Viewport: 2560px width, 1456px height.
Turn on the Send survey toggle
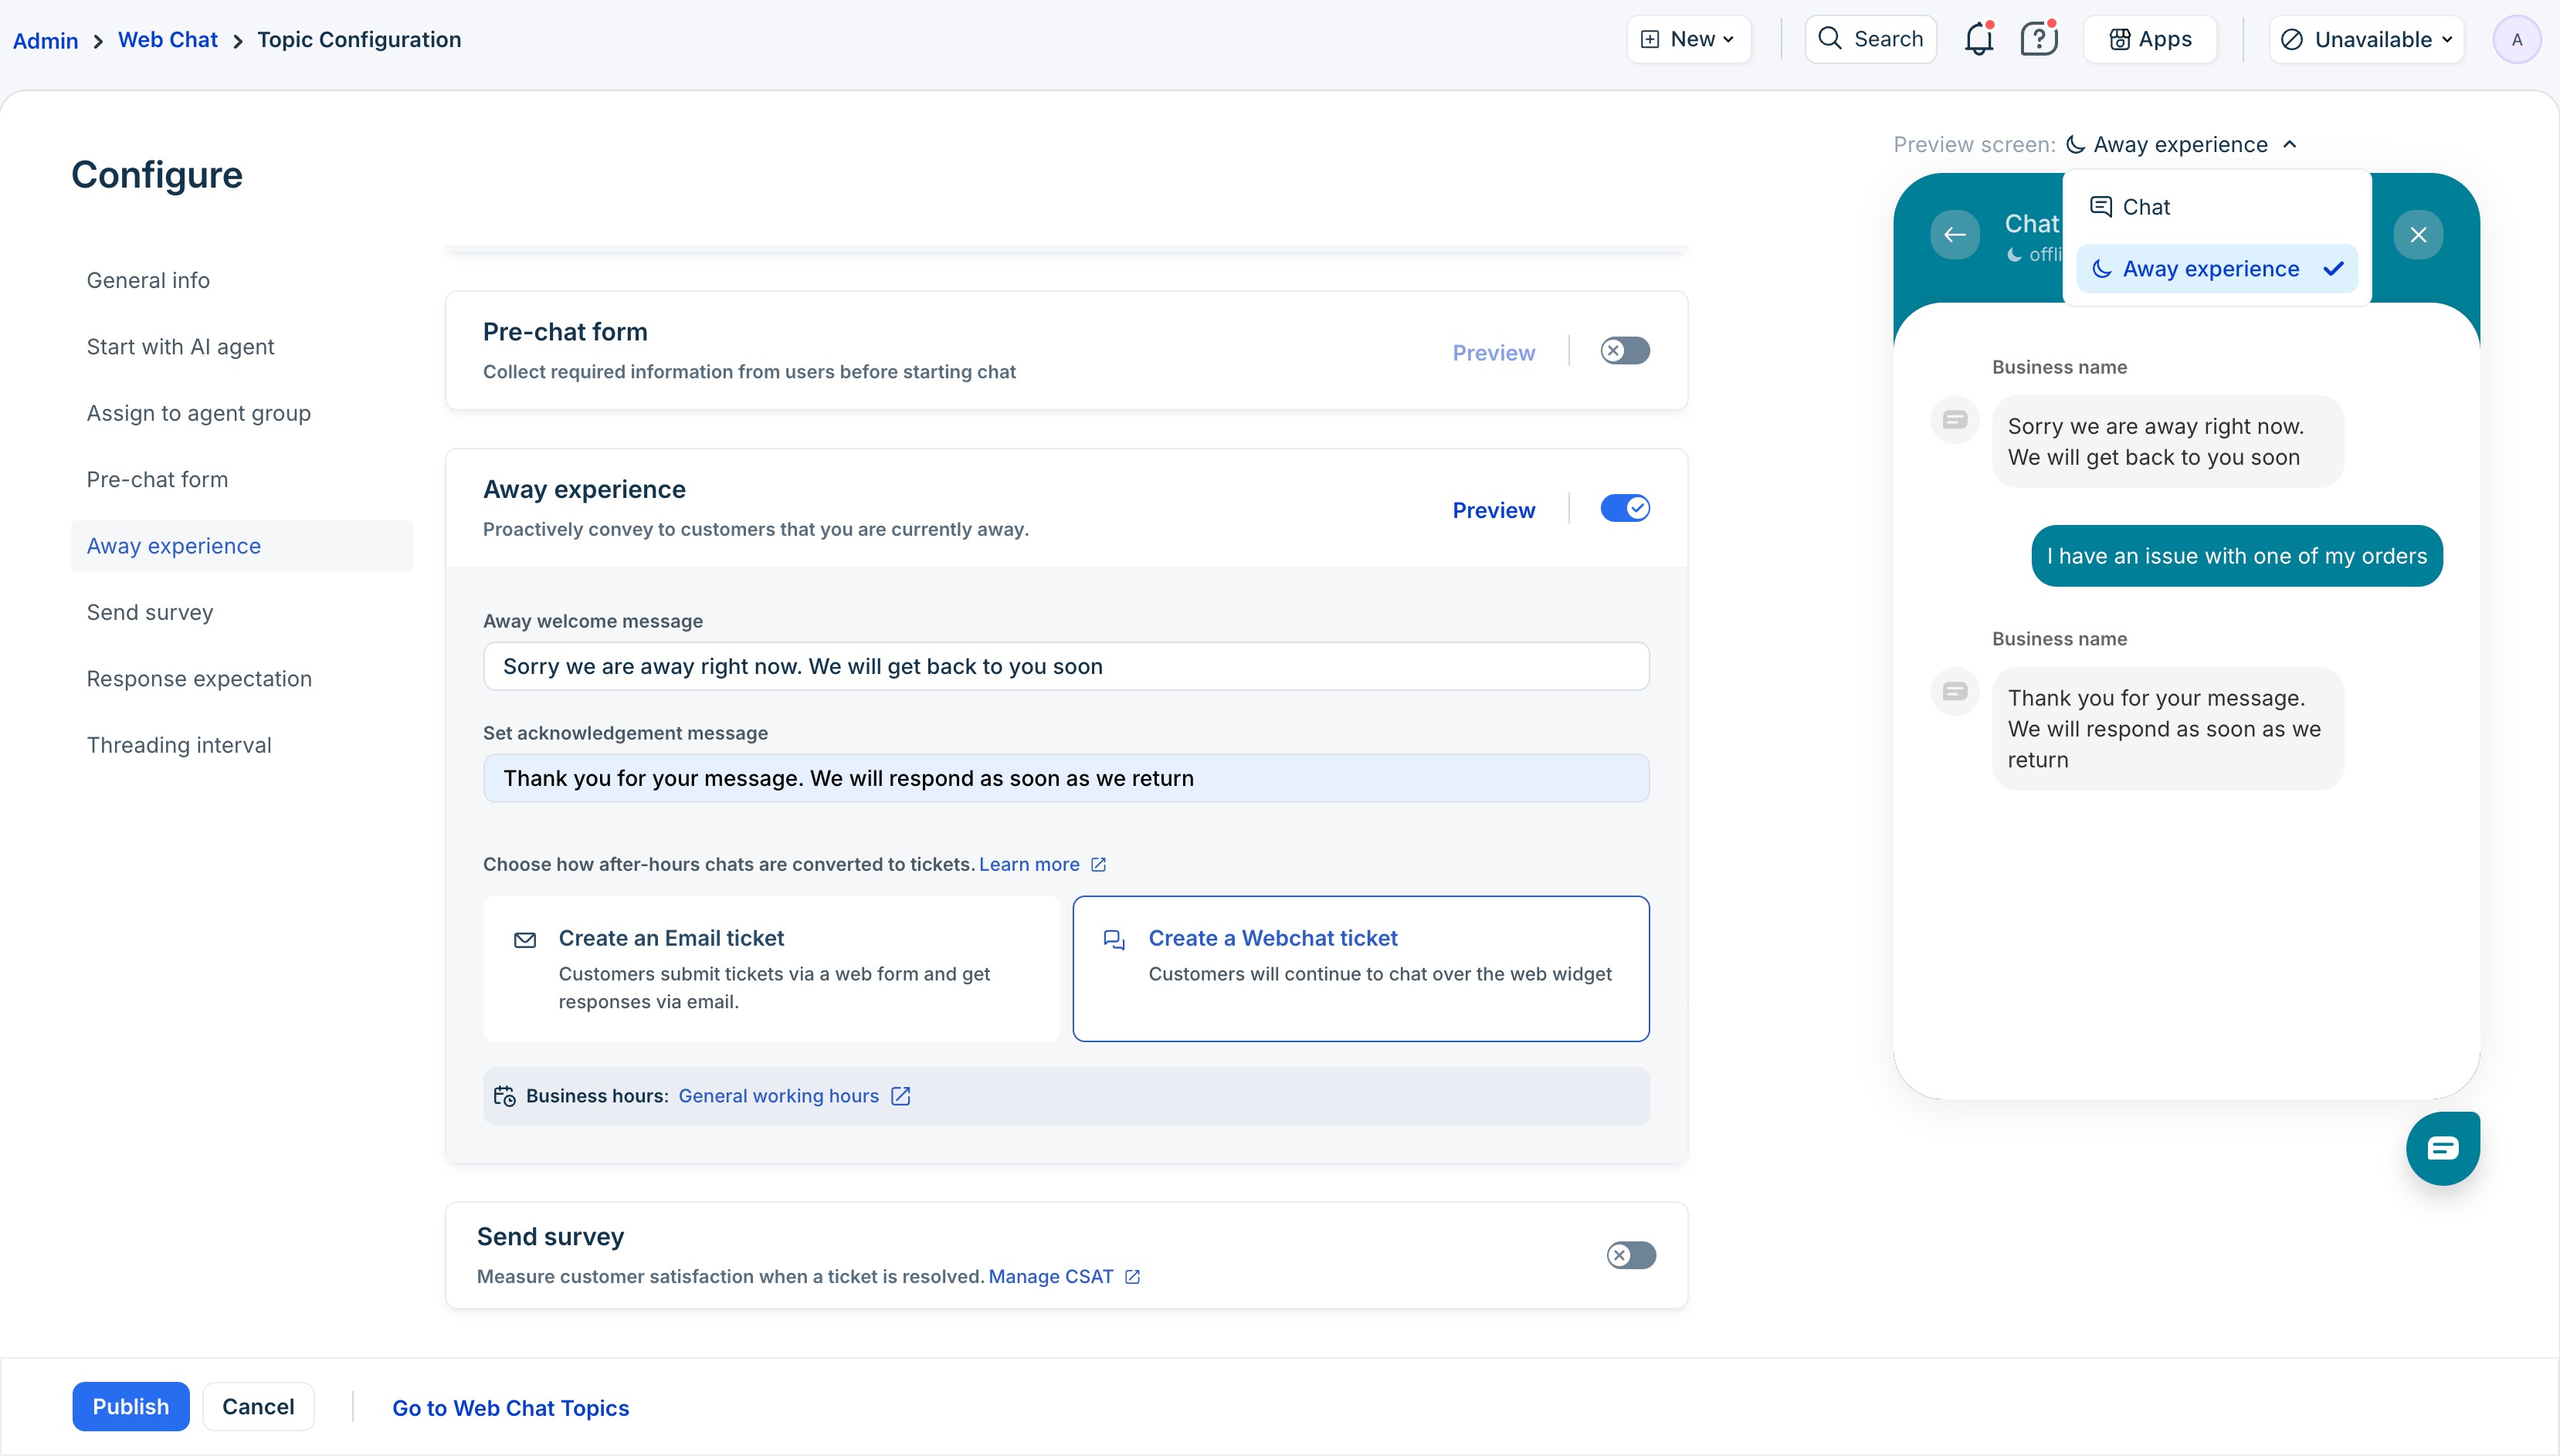click(1630, 1255)
